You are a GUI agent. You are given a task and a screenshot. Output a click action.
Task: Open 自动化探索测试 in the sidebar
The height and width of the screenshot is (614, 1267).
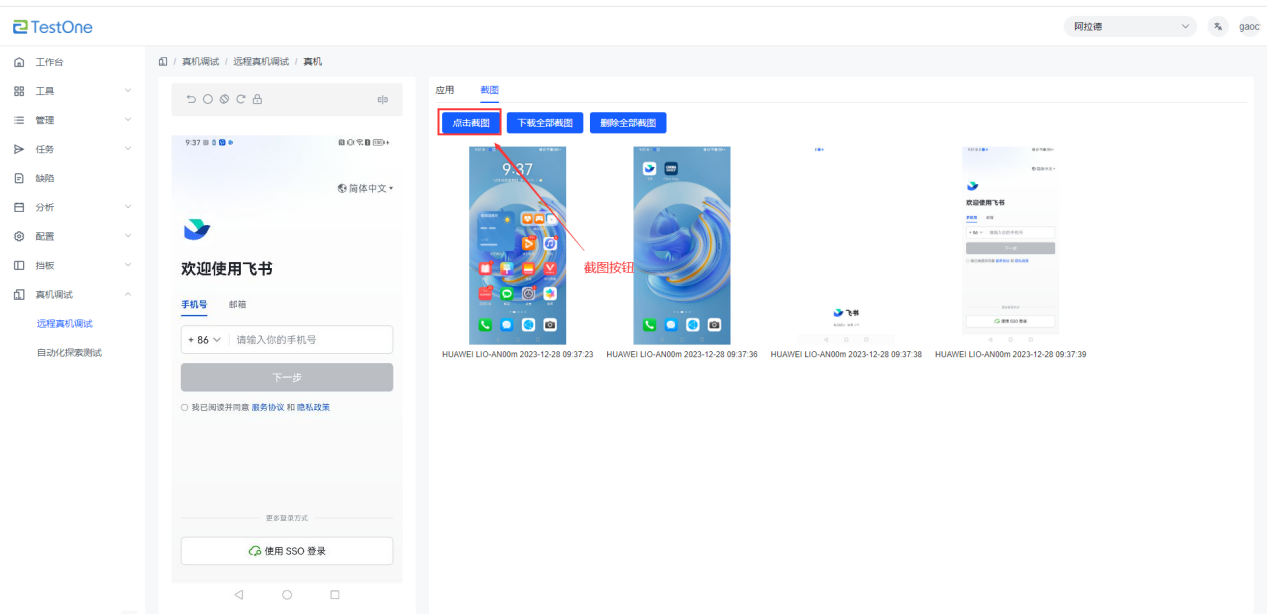coord(69,352)
